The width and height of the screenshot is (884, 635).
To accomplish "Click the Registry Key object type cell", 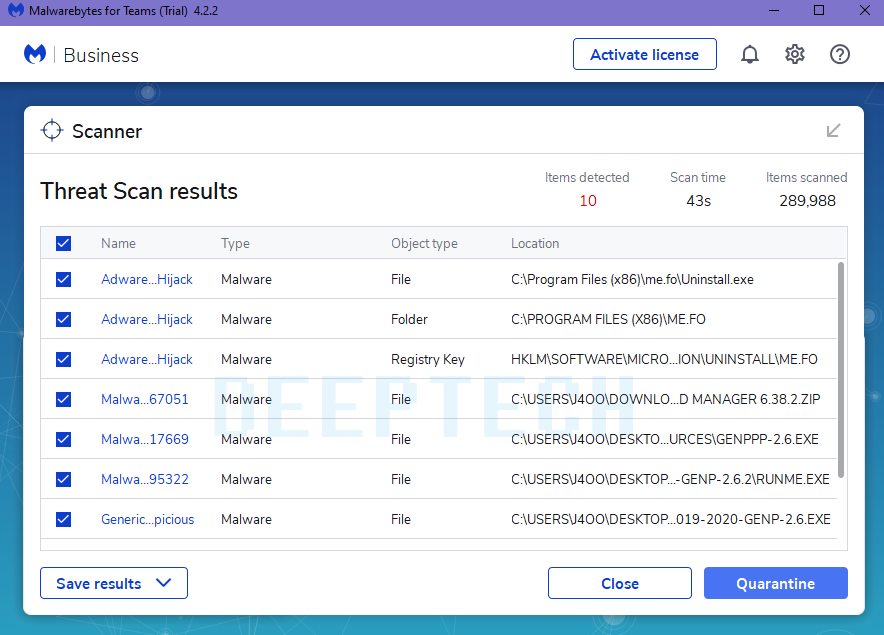I will (x=428, y=359).
